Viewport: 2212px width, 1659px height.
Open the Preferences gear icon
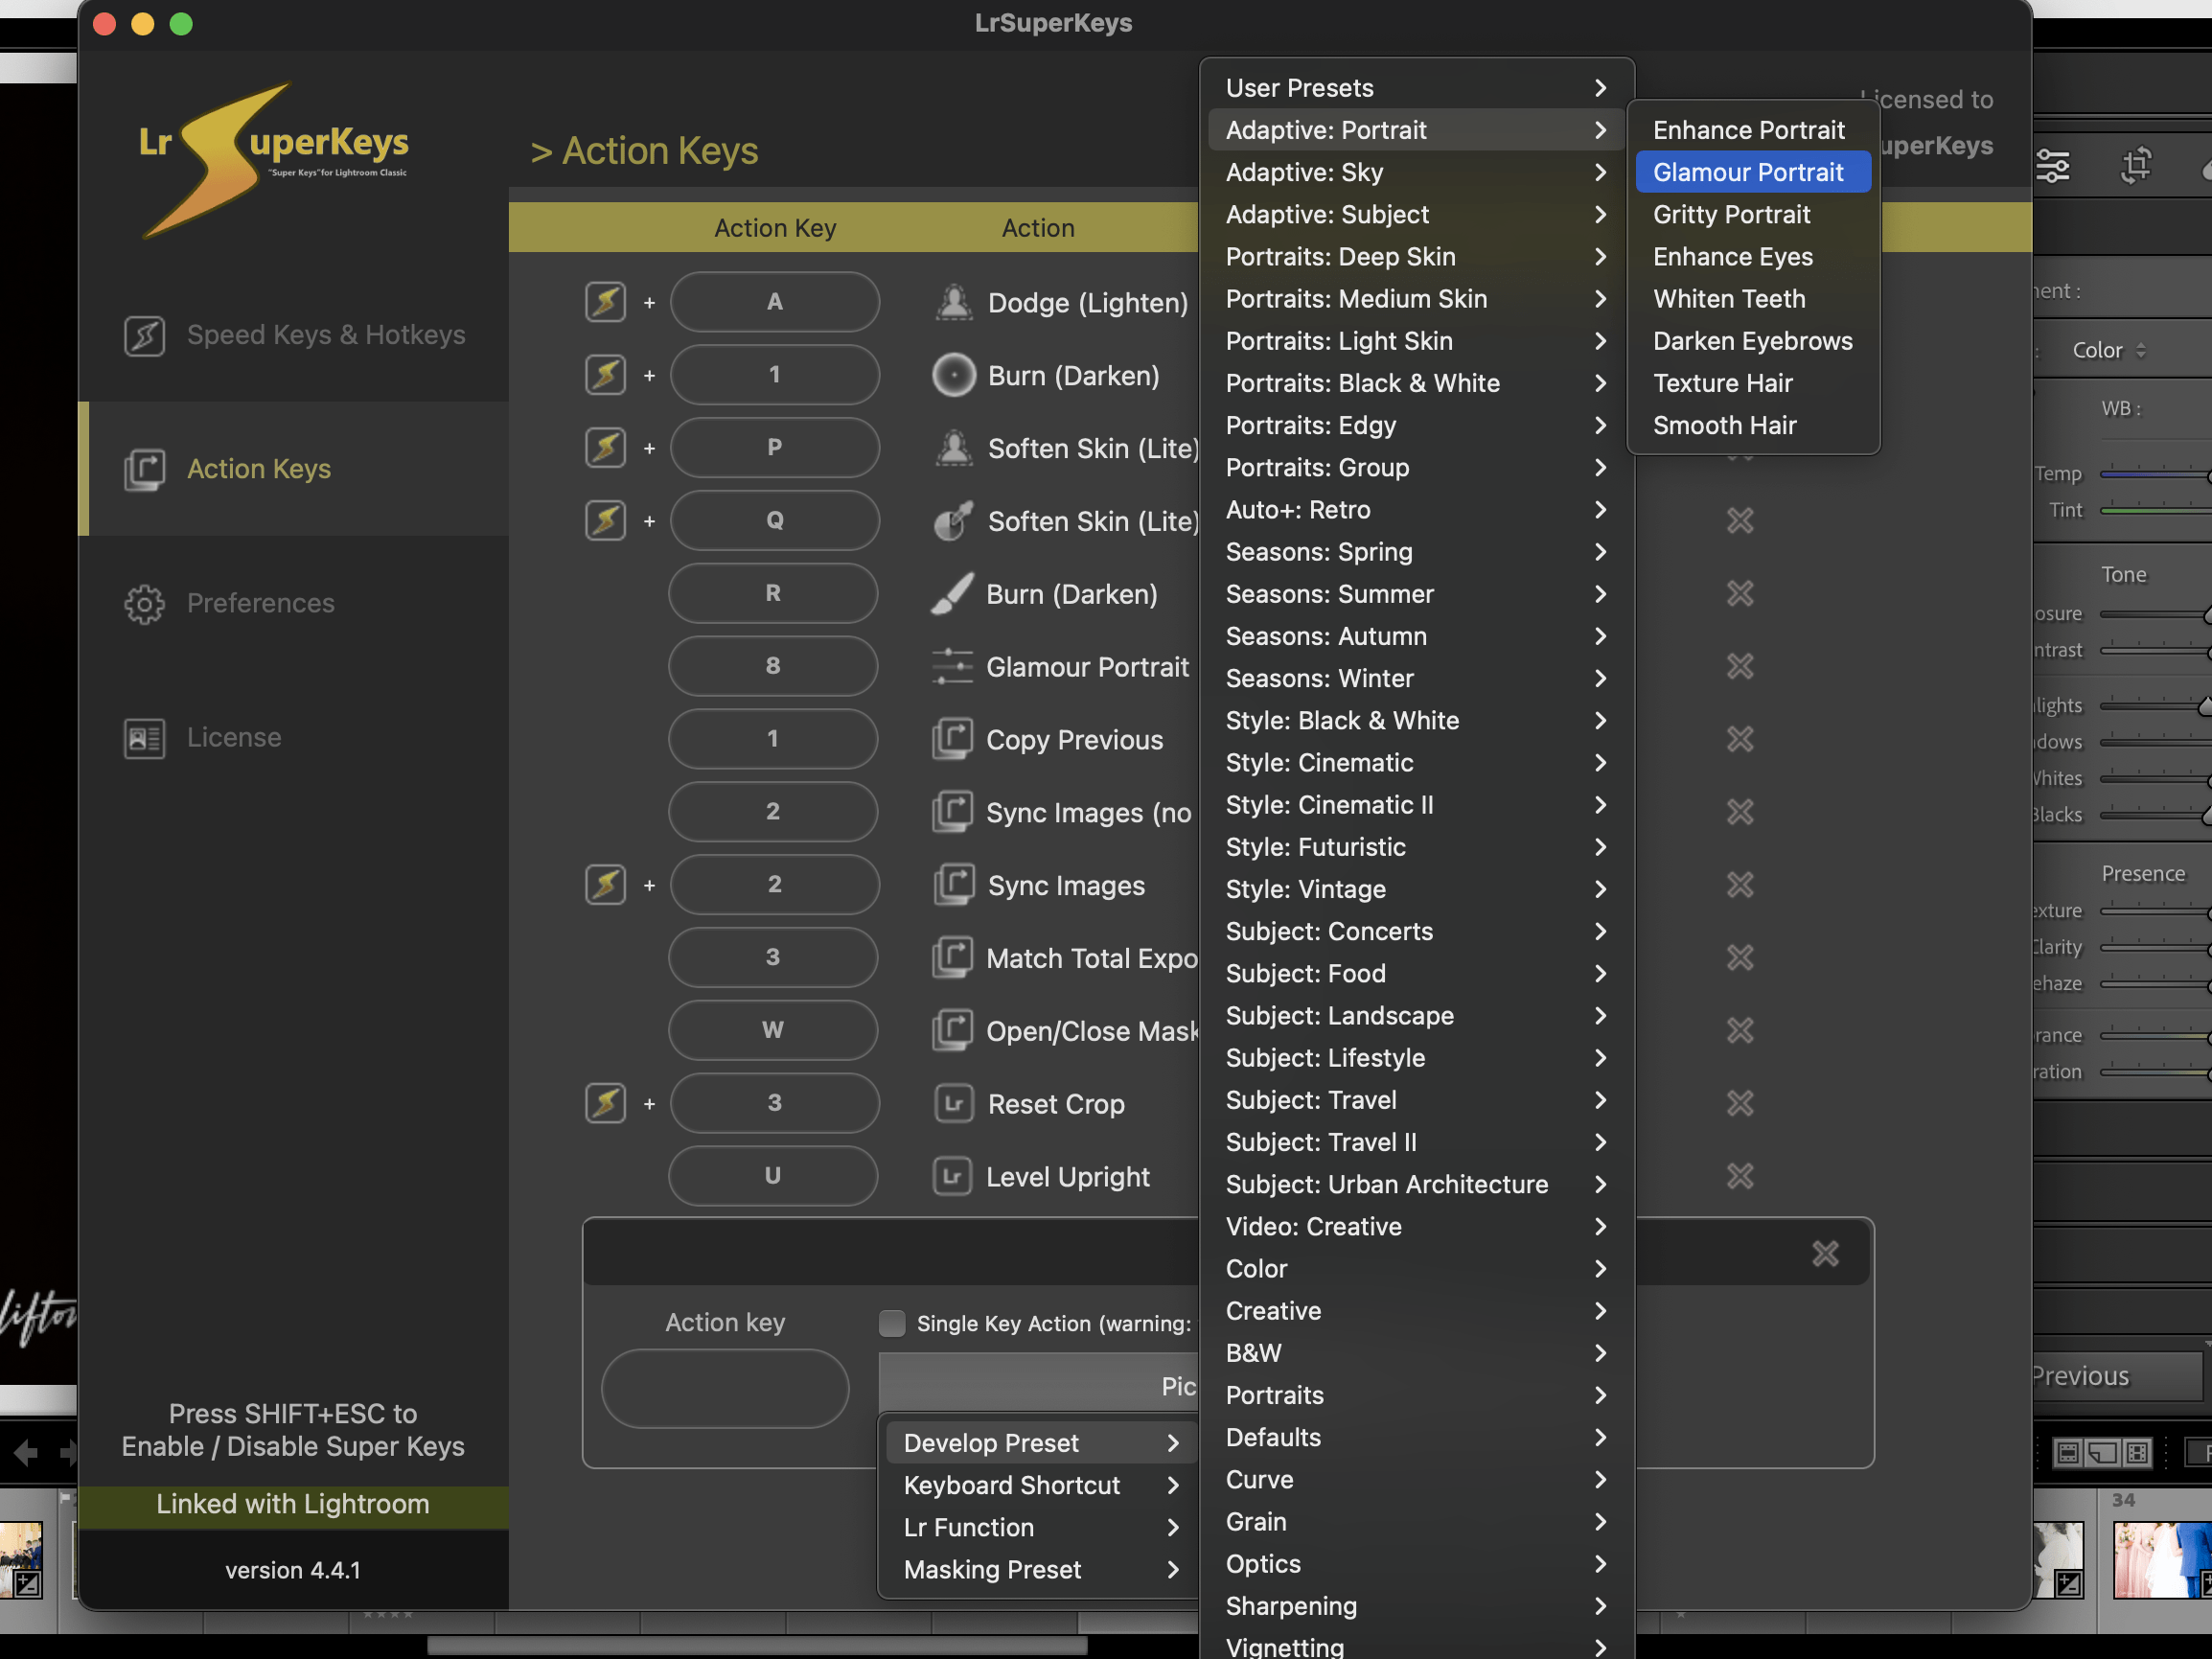click(x=144, y=604)
